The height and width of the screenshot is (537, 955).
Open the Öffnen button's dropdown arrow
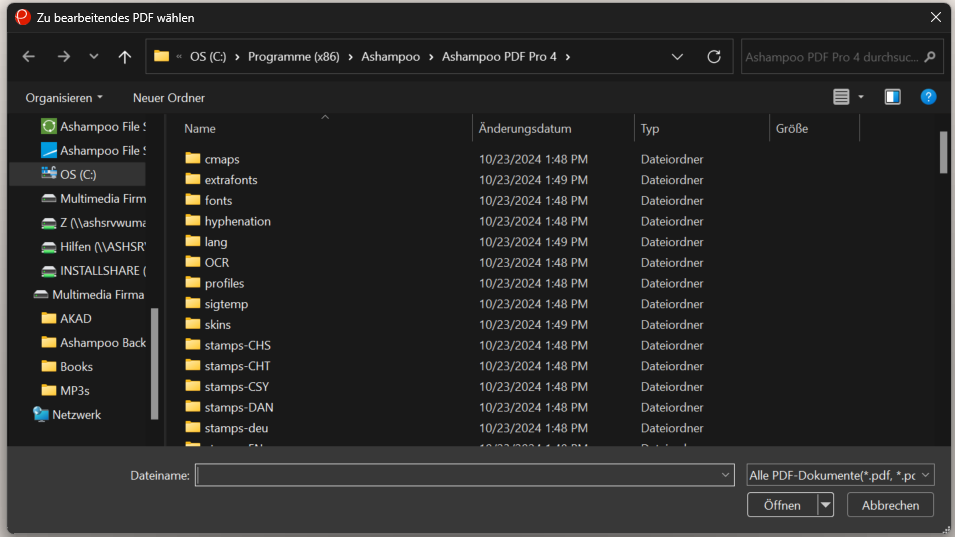pyautogui.click(x=825, y=505)
